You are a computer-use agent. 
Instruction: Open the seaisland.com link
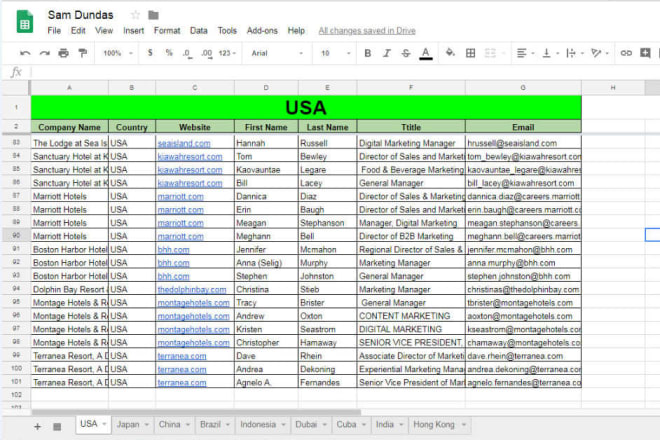coord(184,143)
